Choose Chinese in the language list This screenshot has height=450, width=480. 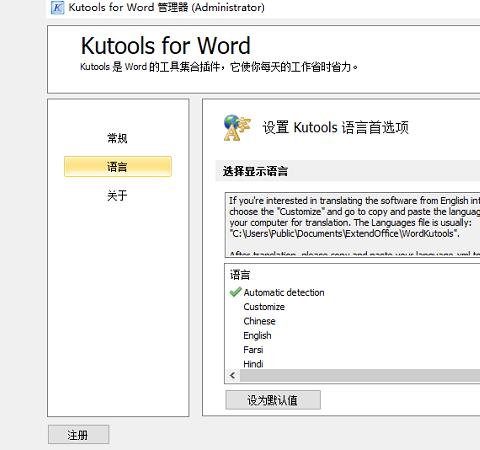(259, 321)
